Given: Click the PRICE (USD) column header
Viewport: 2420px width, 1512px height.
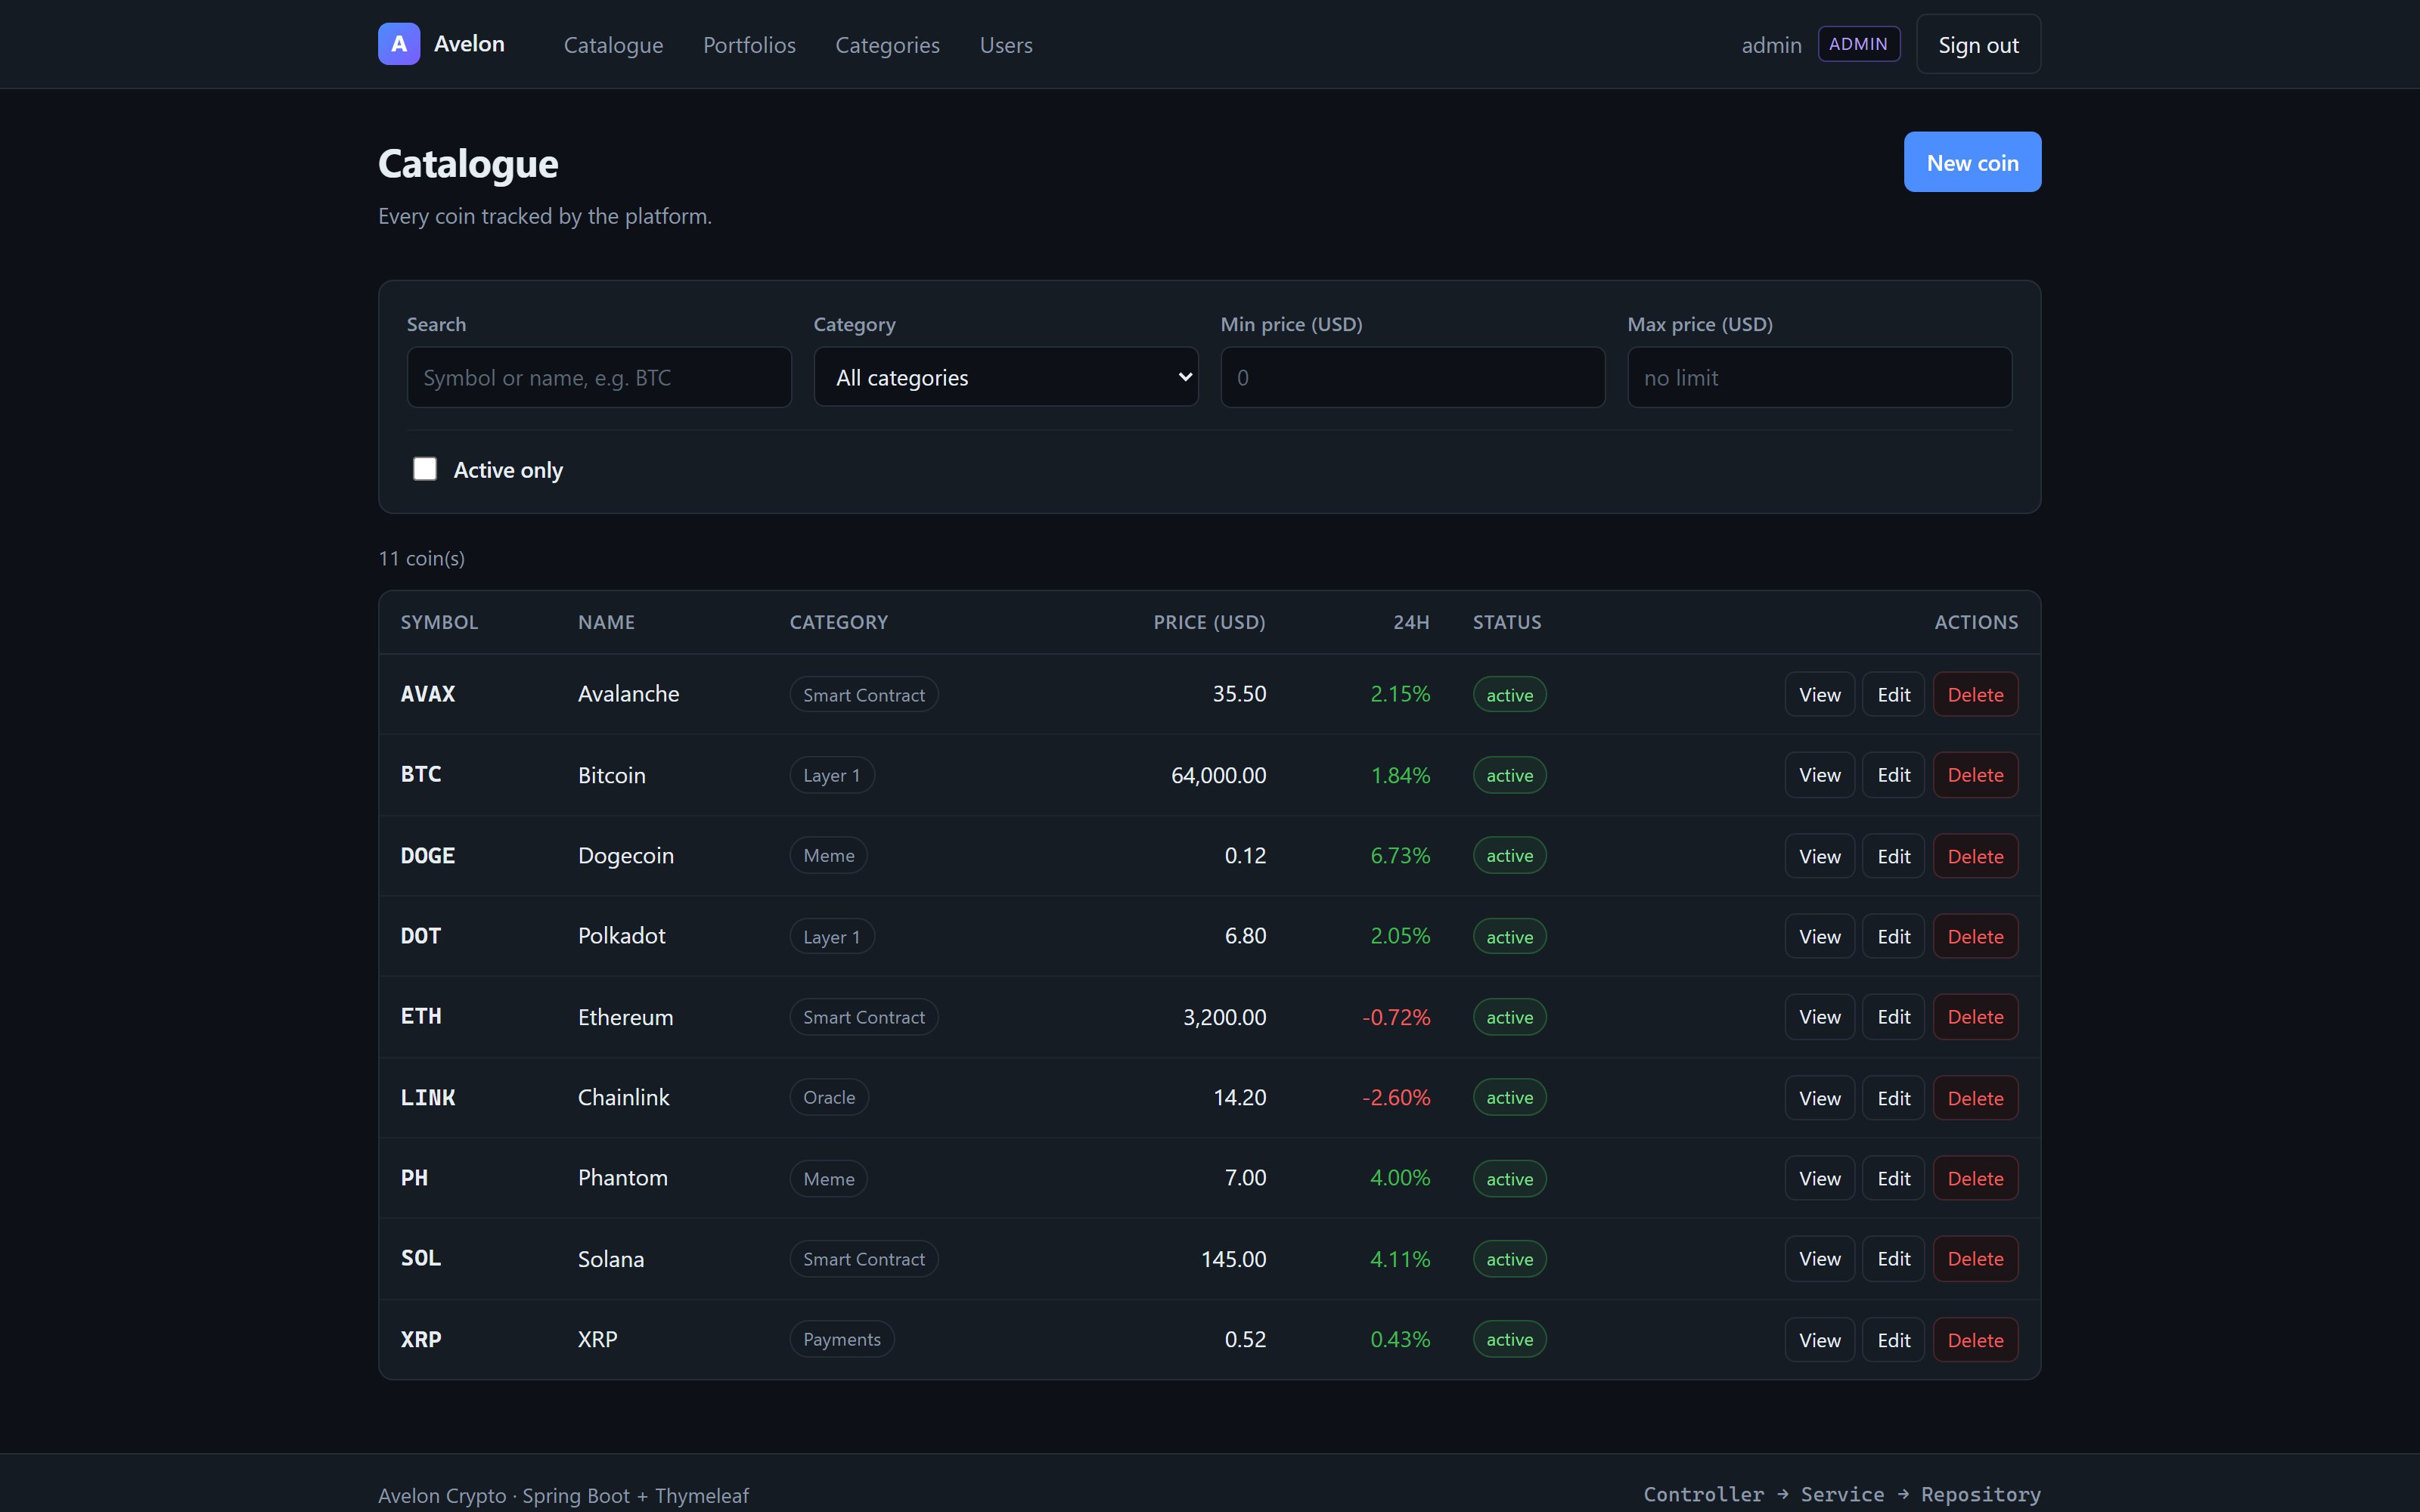Looking at the screenshot, I should pyautogui.click(x=1209, y=622).
